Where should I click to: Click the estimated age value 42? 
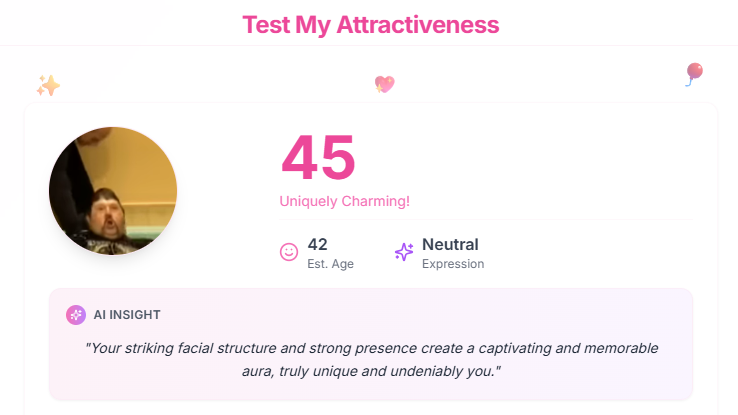point(318,244)
